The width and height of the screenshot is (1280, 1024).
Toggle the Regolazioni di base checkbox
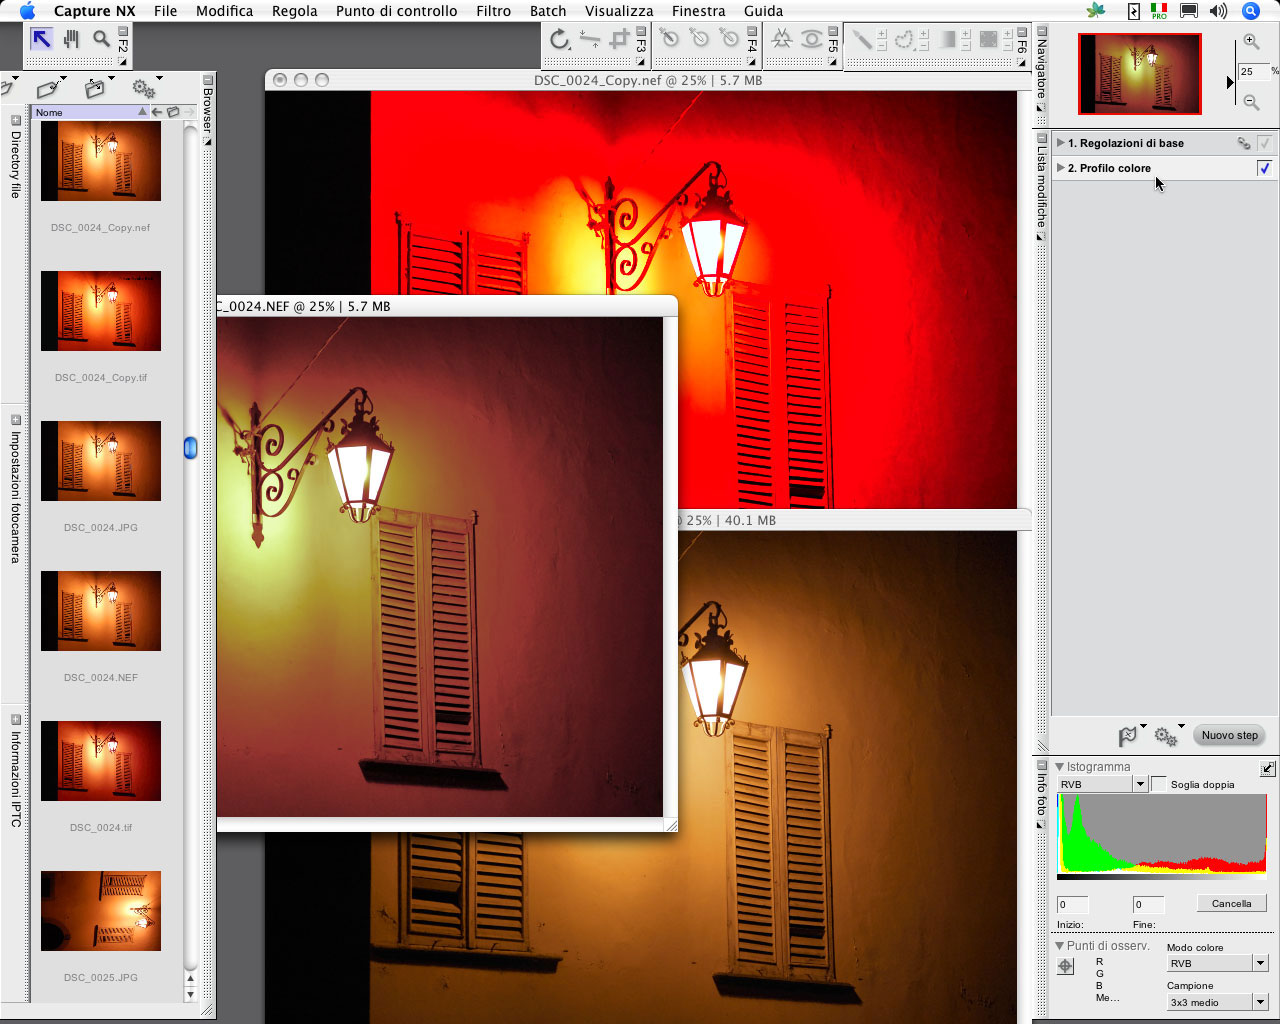1265,143
